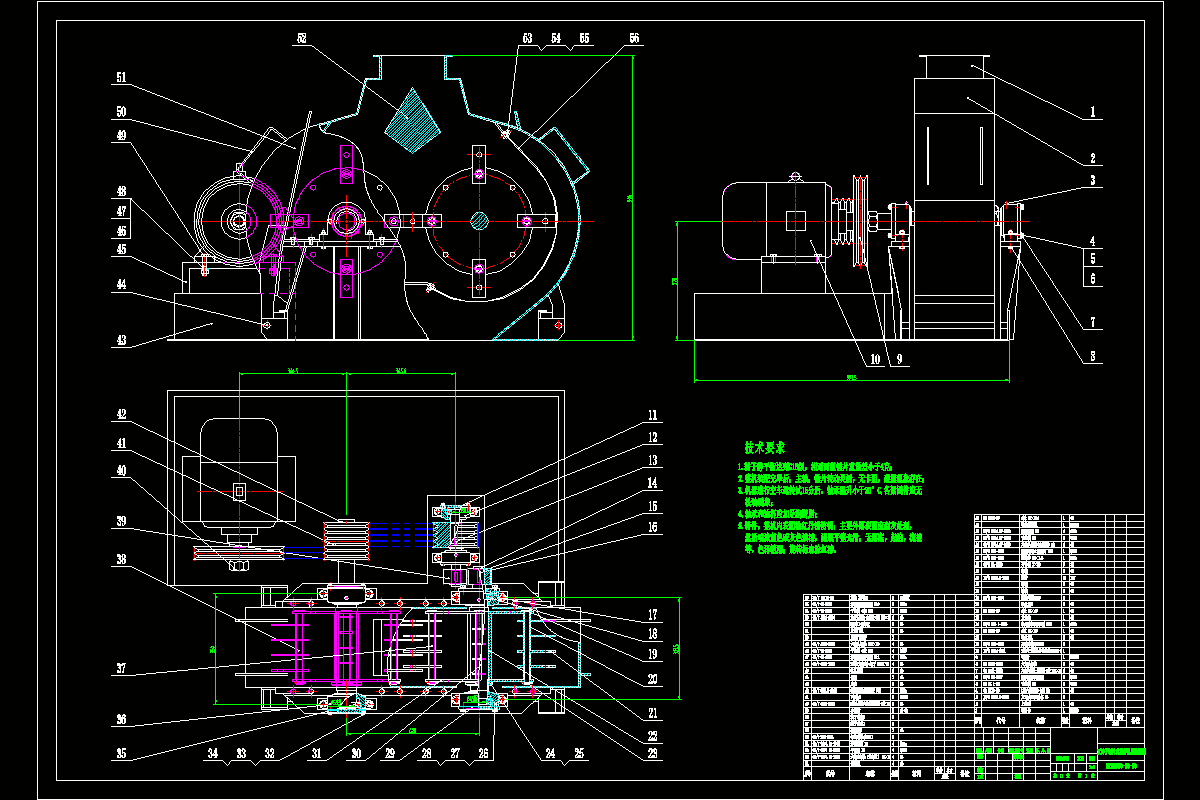The height and width of the screenshot is (800, 1200).
Task: Click part callout number 13
Action: point(653,460)
